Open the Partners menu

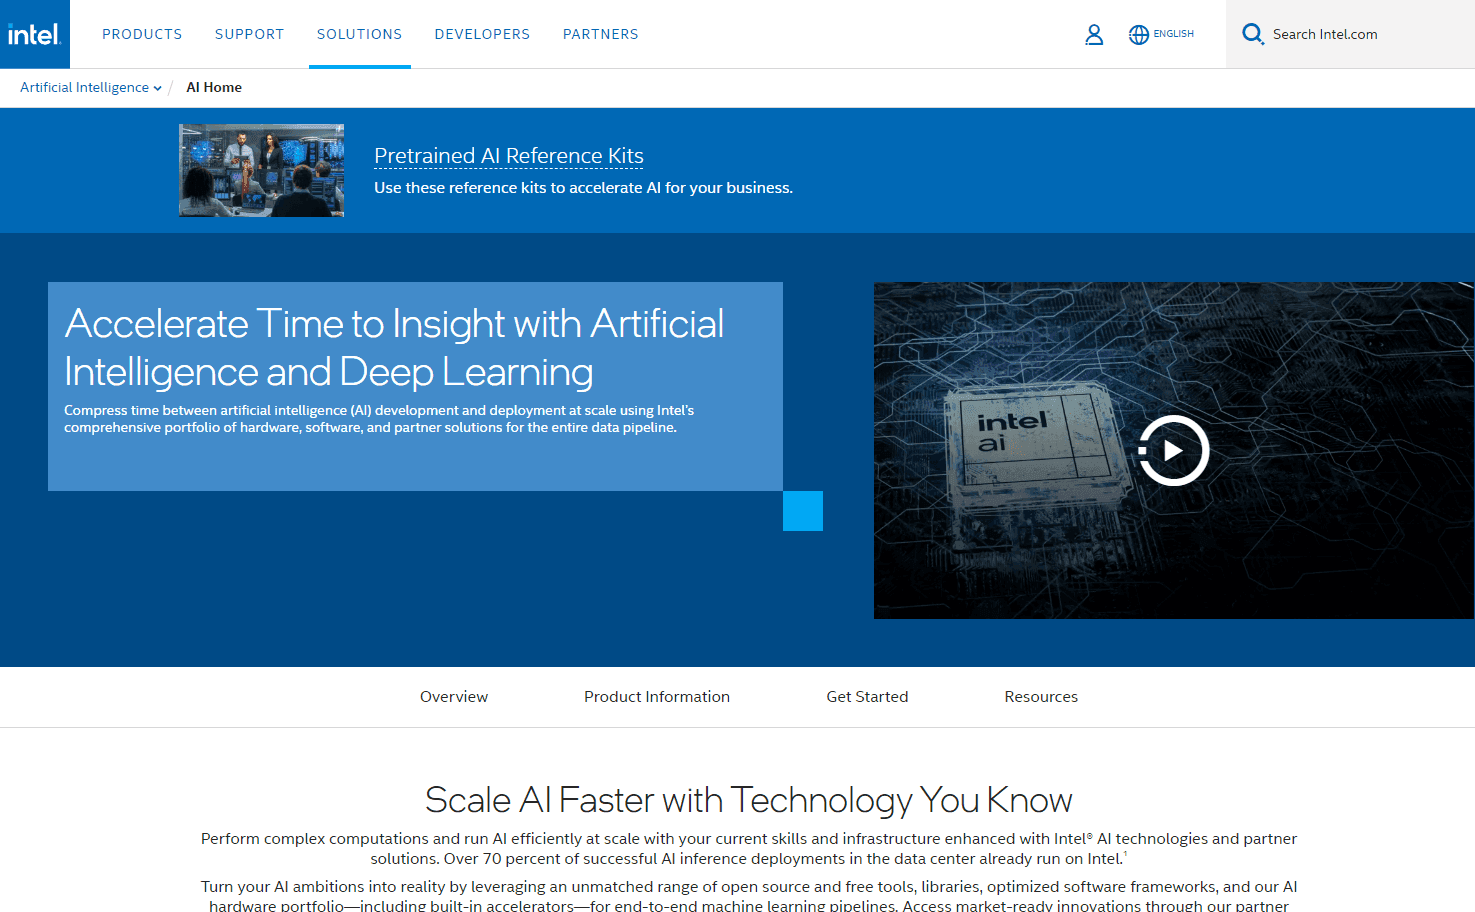tap(600, 34)
